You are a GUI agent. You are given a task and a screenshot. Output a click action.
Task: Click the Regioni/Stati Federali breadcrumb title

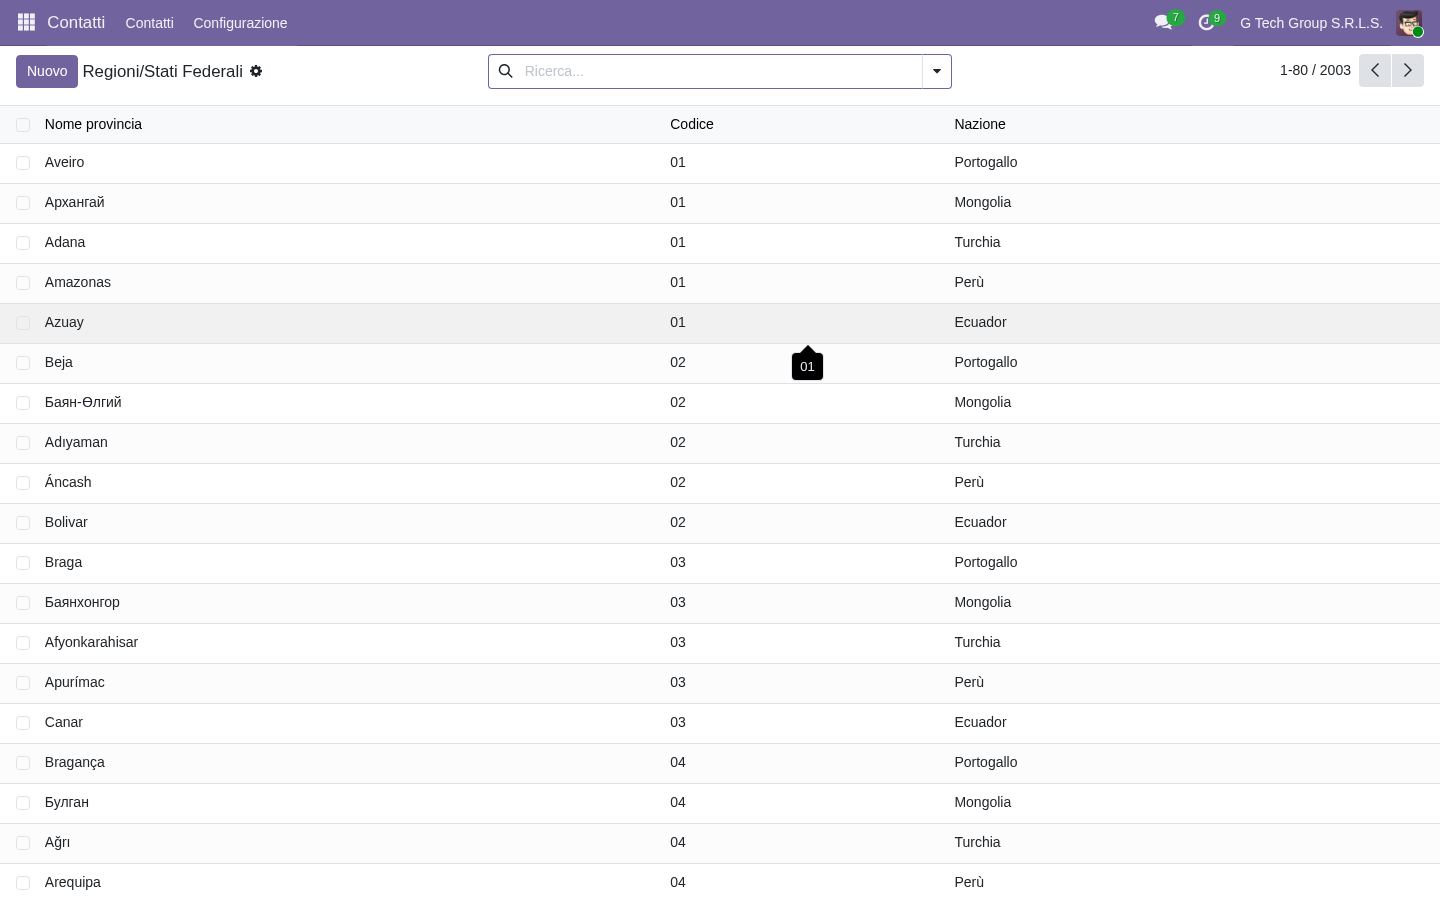tap(163, 71)
